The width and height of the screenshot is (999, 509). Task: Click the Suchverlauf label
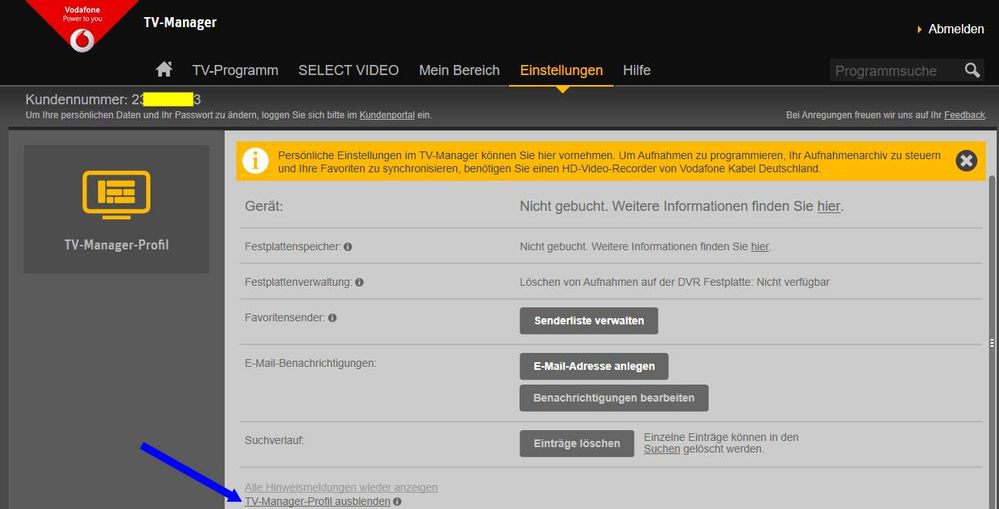[x=274, y=440]
